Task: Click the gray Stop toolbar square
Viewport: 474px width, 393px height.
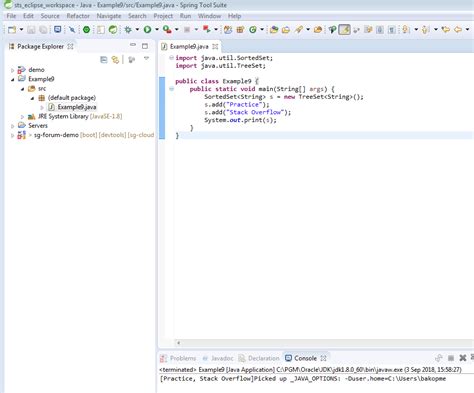Action: (187, 30)
